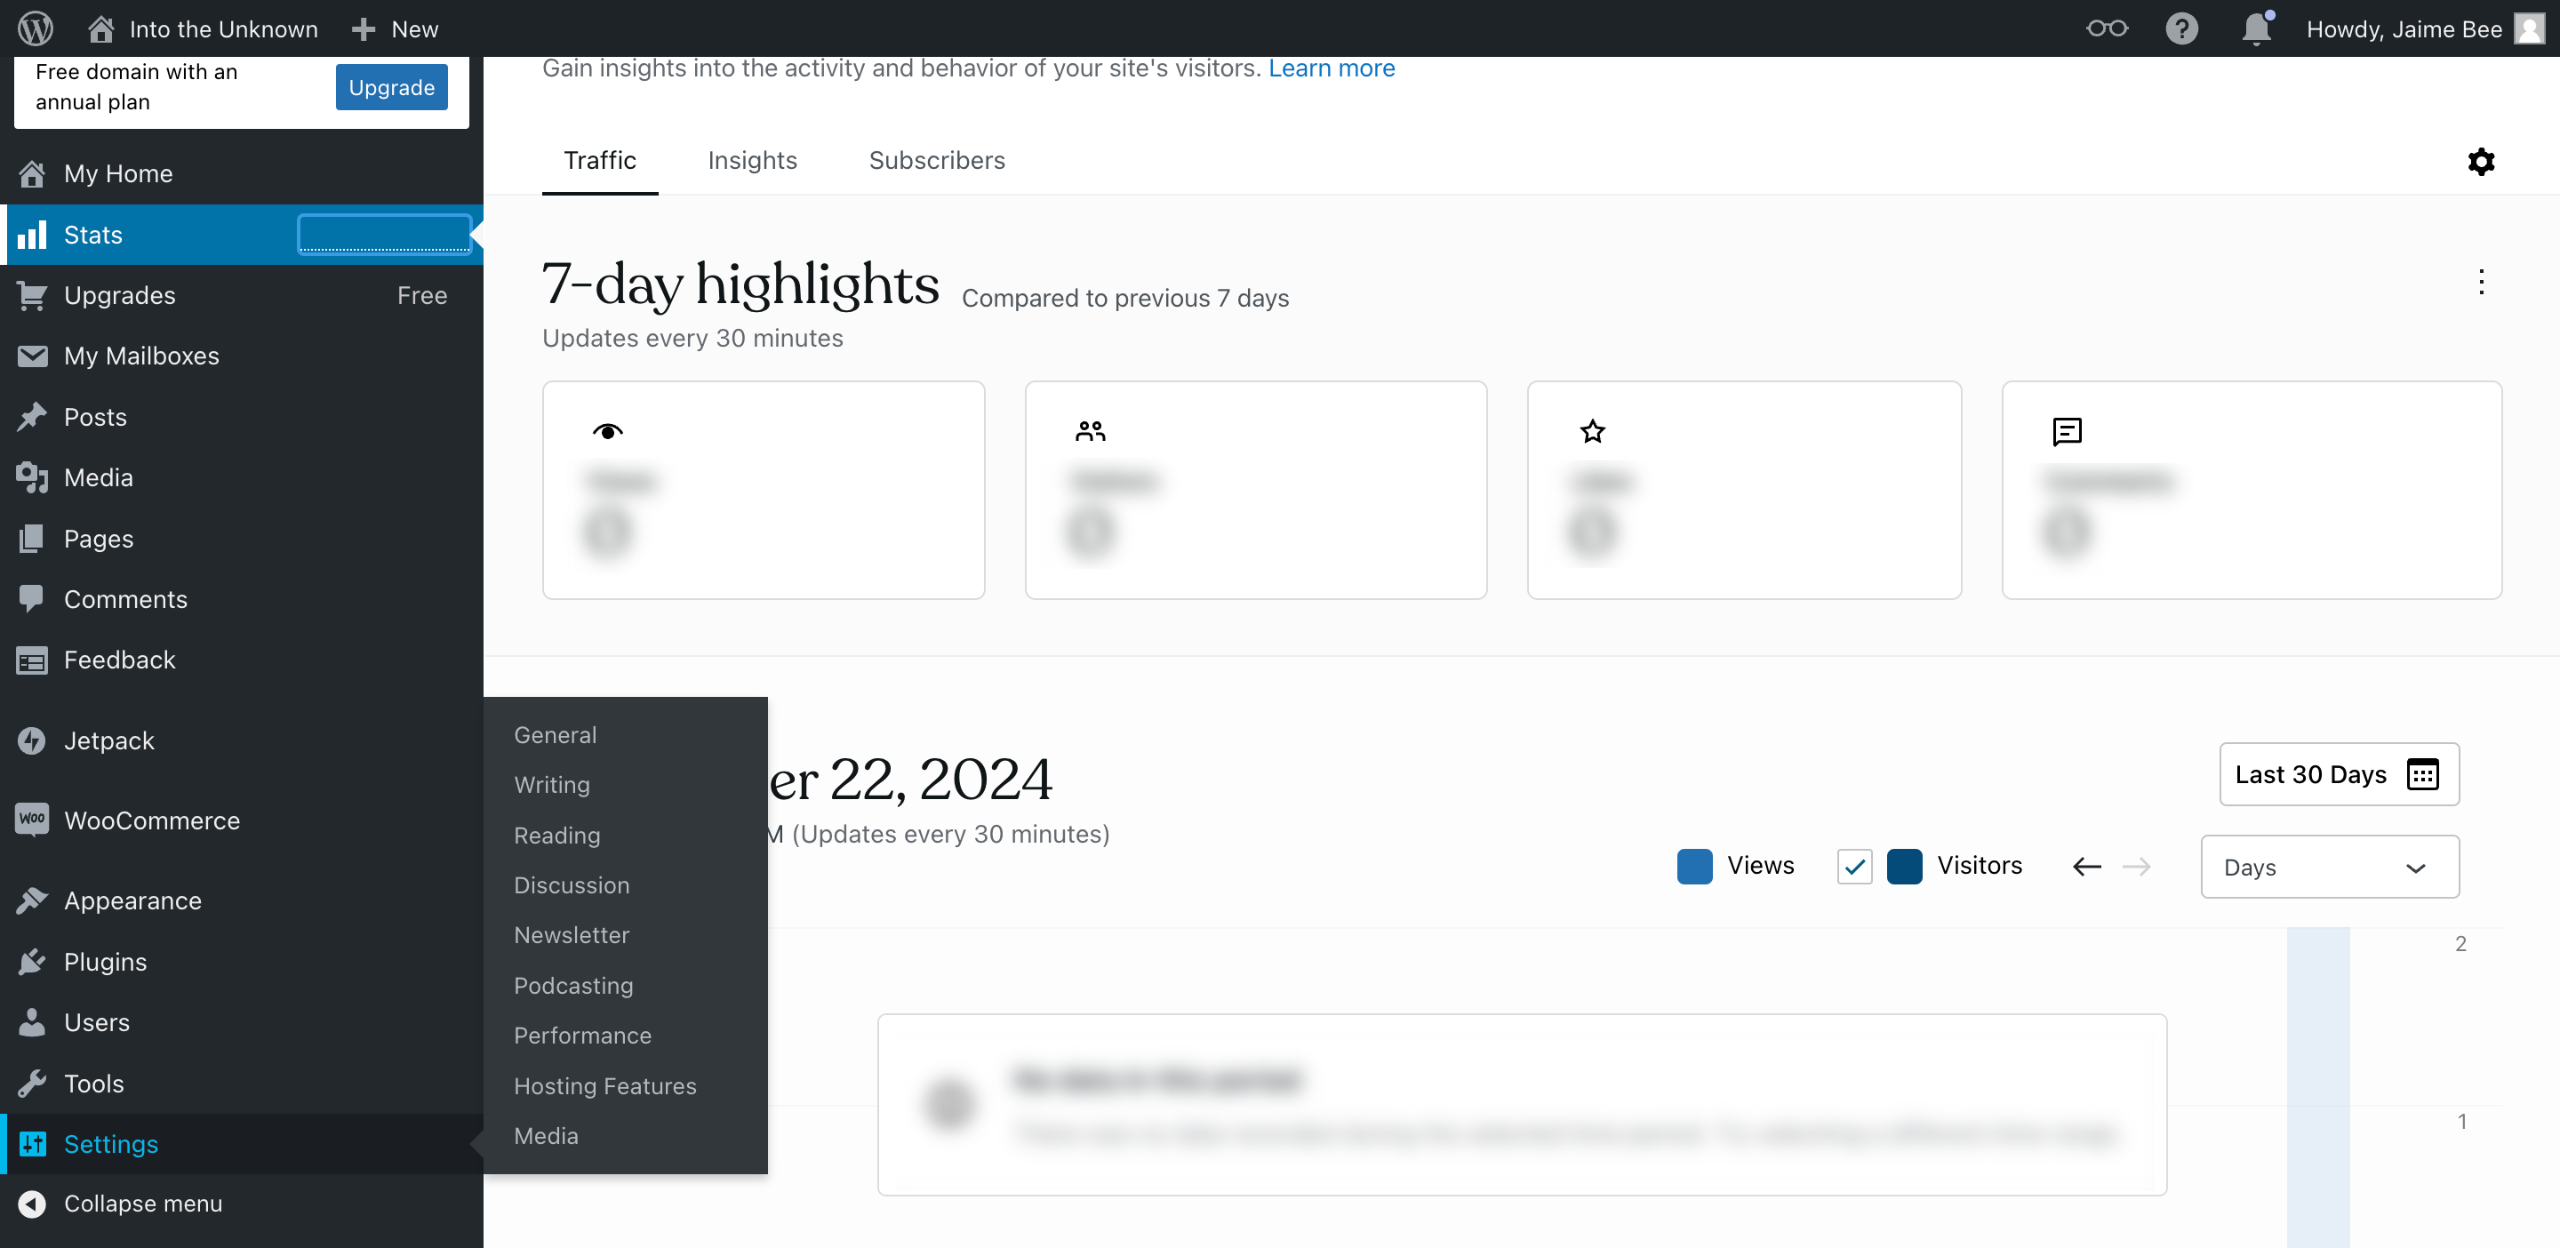
Task: Click the Jetpack sidebar icon
Action: [32, 741]
